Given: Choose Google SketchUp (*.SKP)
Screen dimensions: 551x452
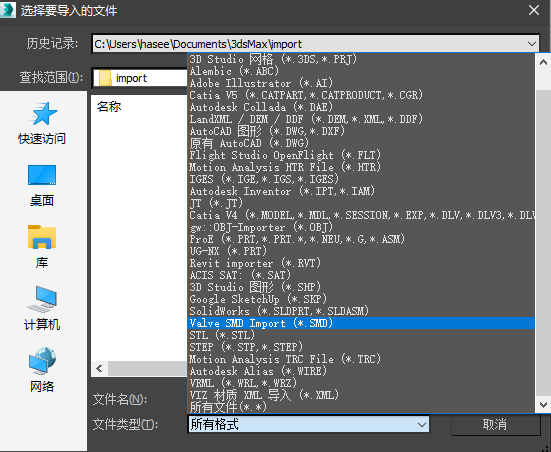Looking at the screenshot, I should (361, 299).
